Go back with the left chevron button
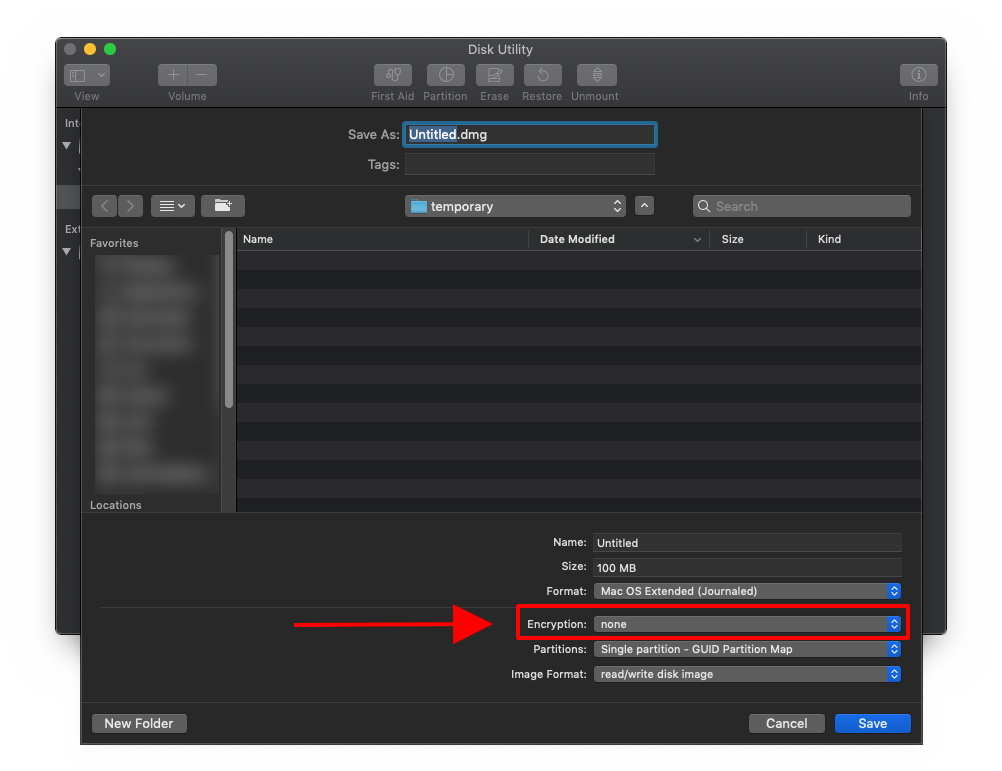The image size is (1002, 771). coord(104,206)
